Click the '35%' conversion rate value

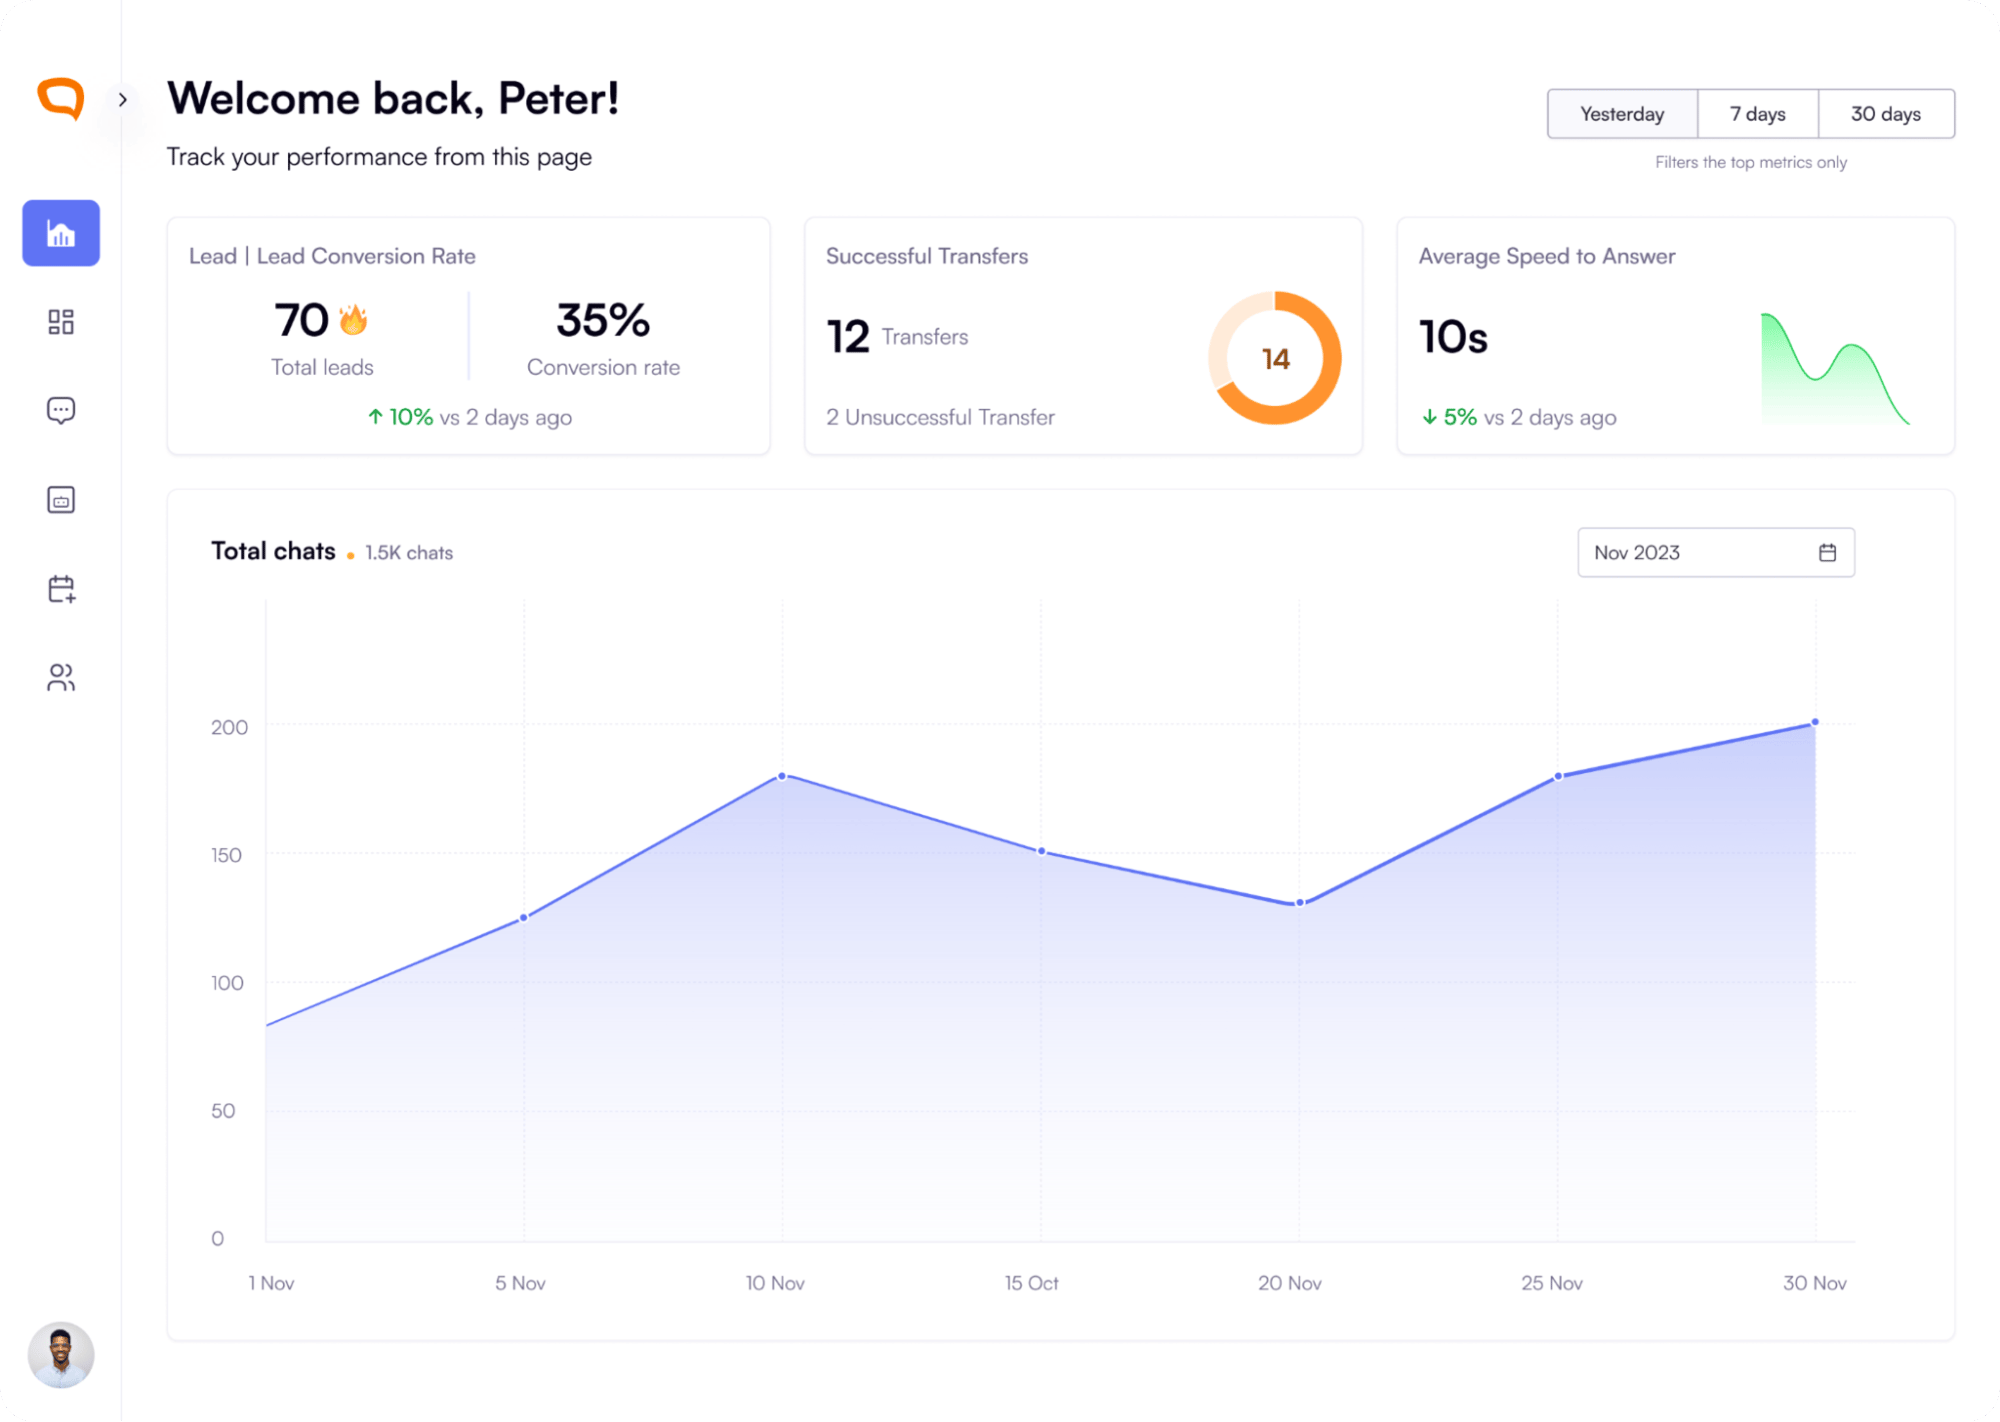(603, 320)
